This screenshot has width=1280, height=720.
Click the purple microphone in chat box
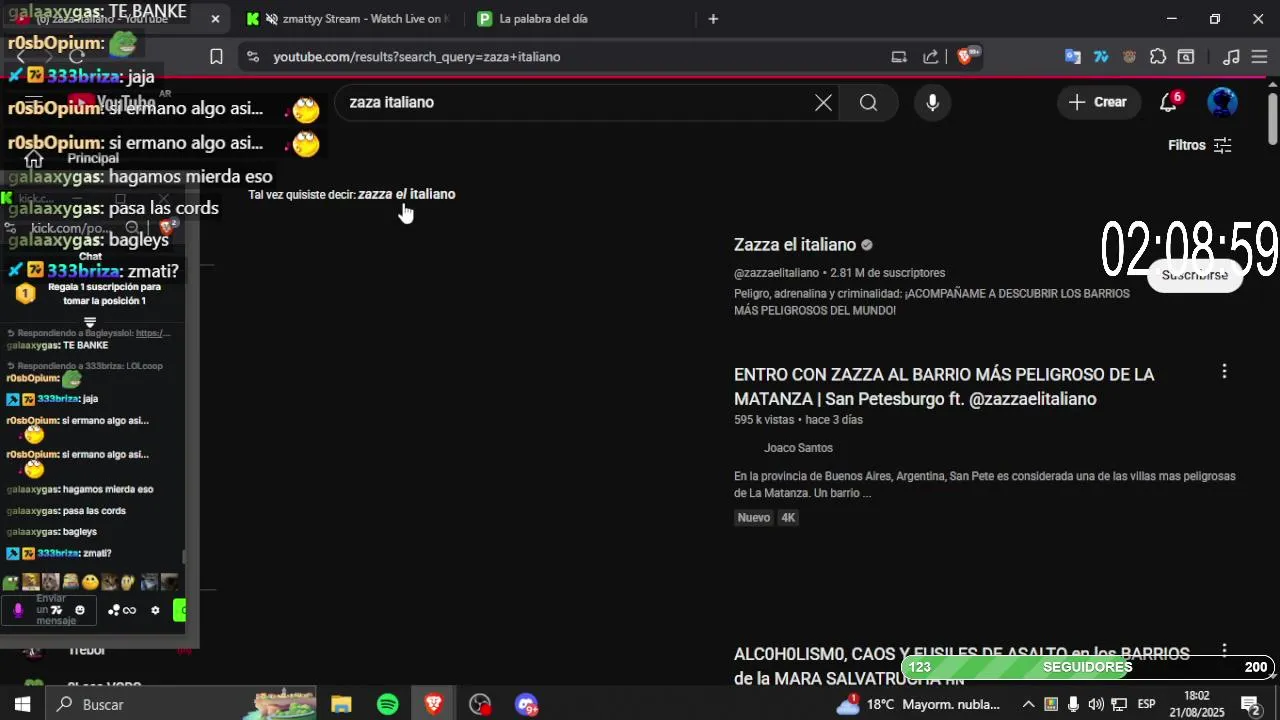[18, 610]
